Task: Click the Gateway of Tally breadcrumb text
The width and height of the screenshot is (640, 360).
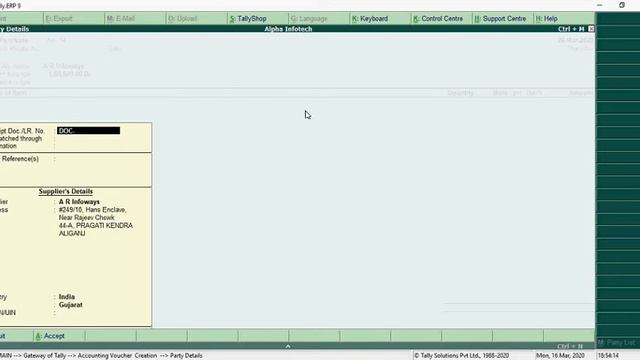Action: [44, 356]
